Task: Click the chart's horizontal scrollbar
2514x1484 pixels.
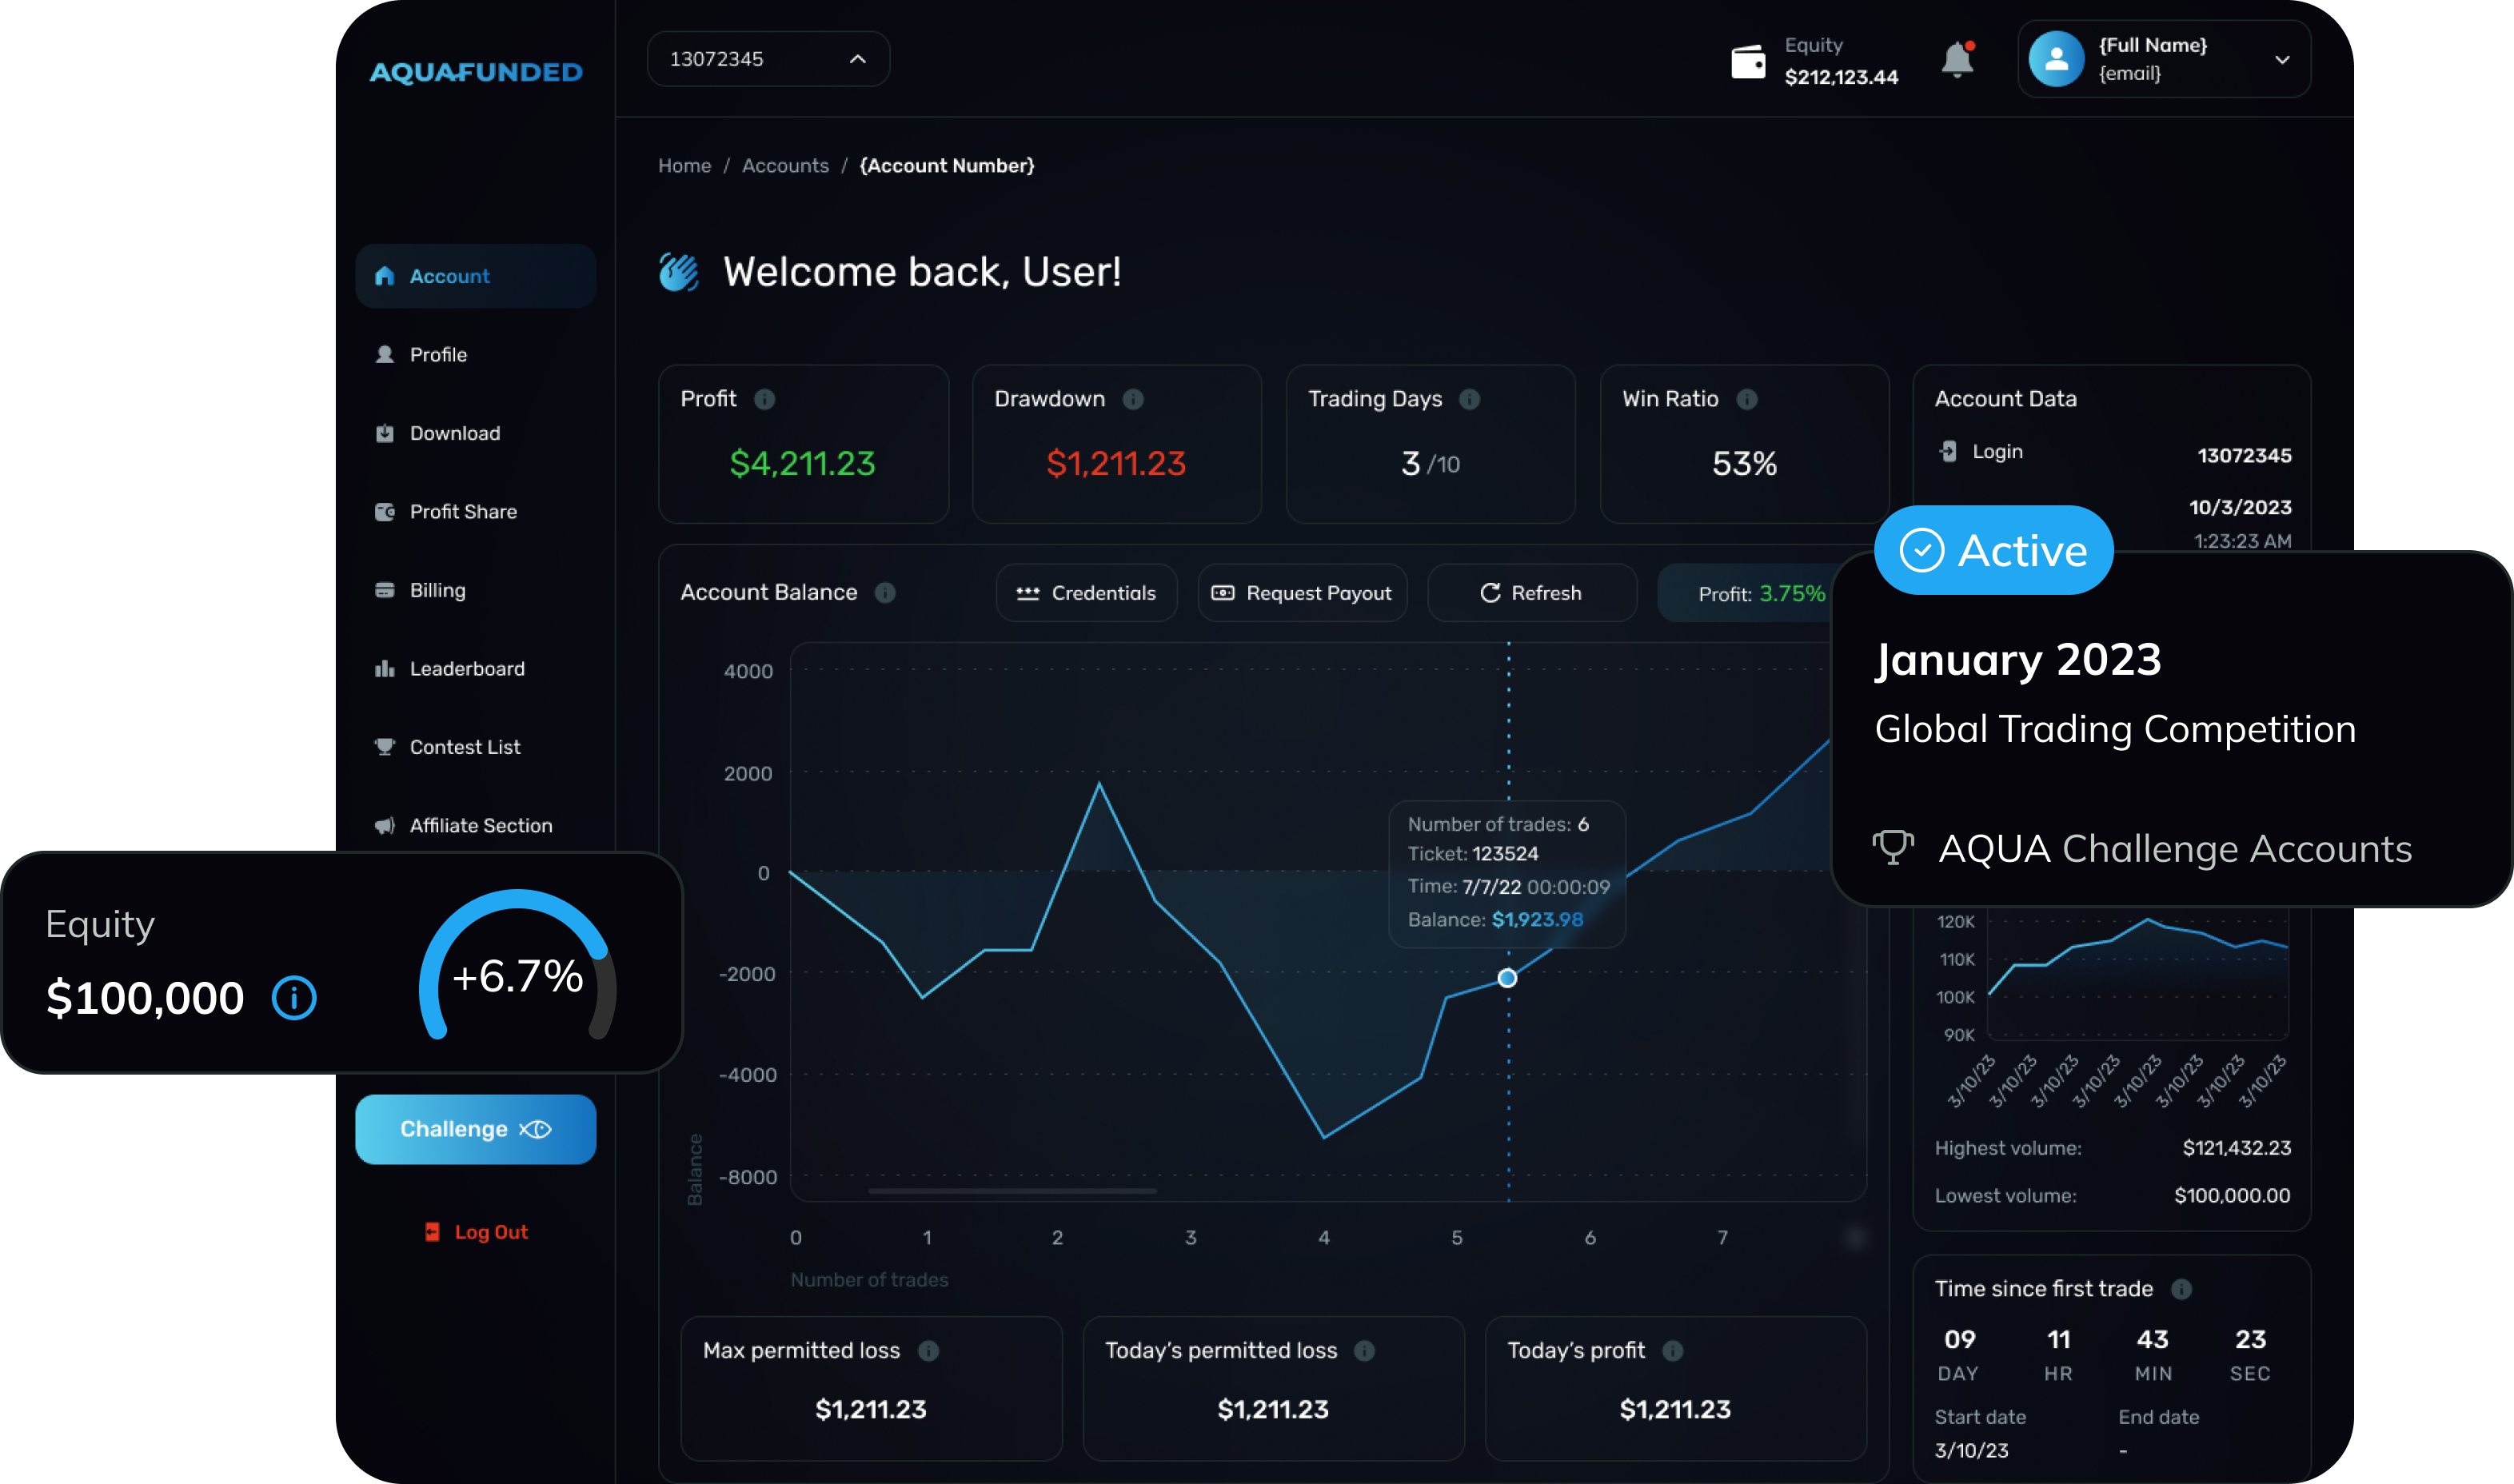Action: coord(1012,1191)
